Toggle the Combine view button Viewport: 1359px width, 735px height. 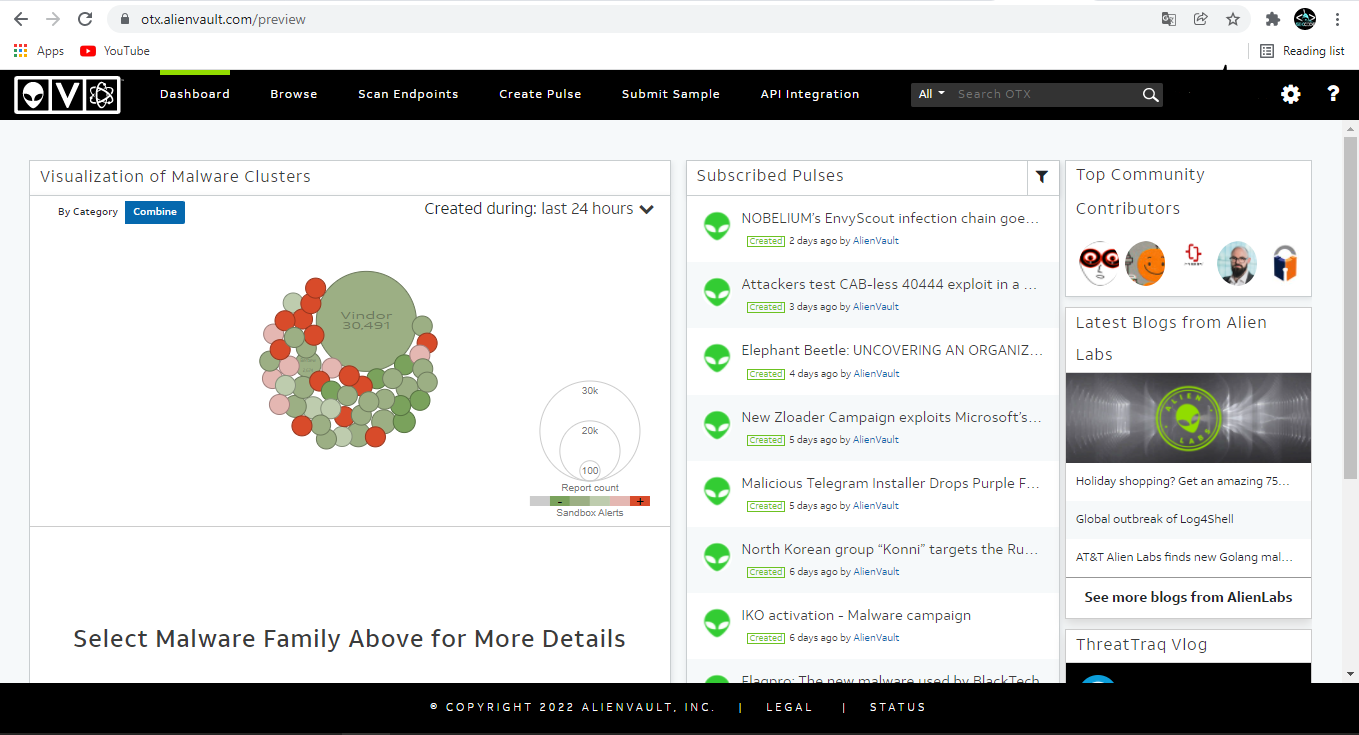(x=155, y=212)
